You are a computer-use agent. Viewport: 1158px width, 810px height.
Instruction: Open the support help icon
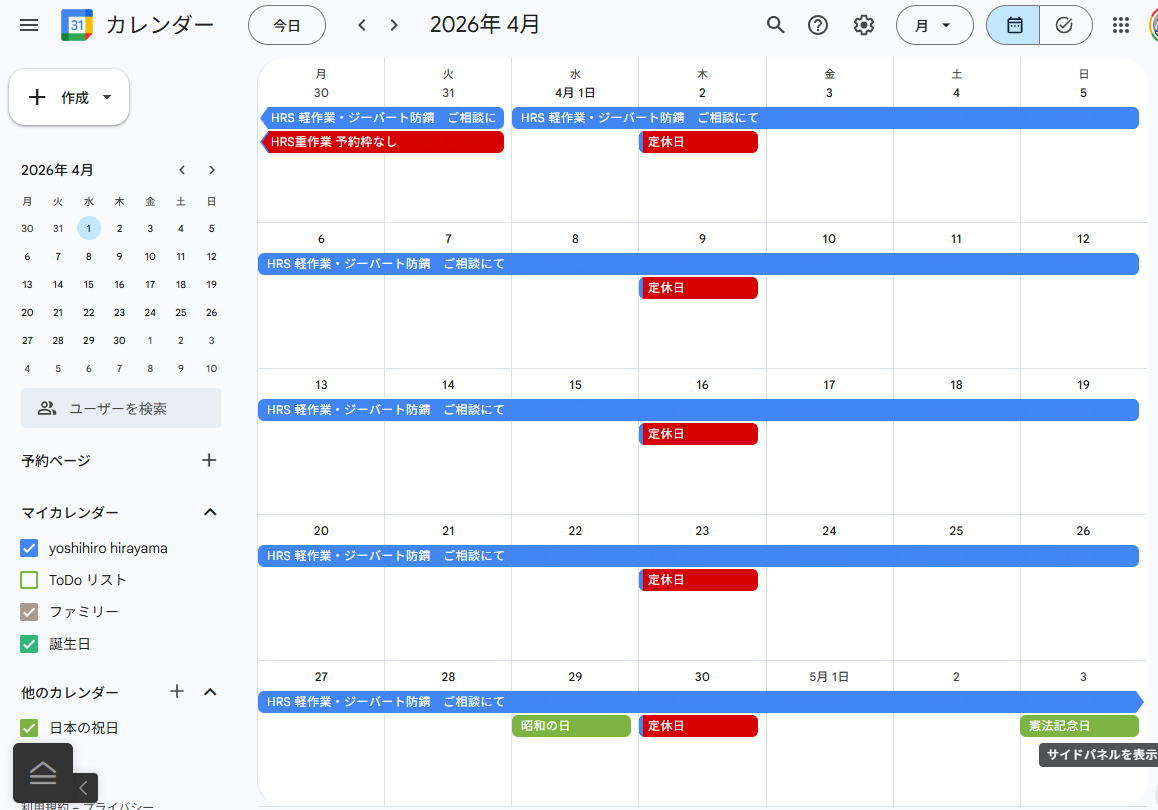[x=818, y=25]
